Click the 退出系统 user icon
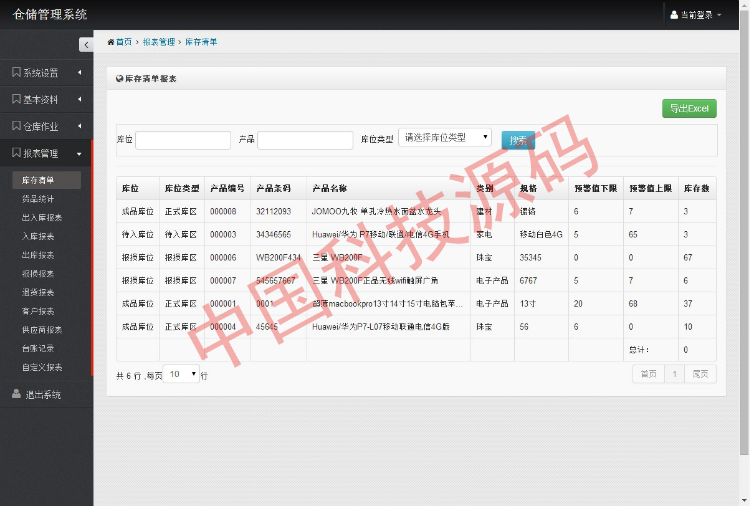Screen dimensions: 750x506 tap(16, 394)
